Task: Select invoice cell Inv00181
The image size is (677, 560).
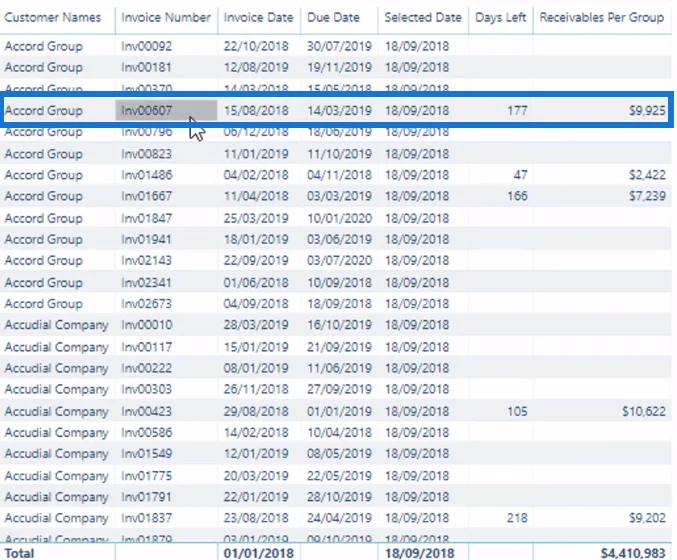Action: click(146, 67)
